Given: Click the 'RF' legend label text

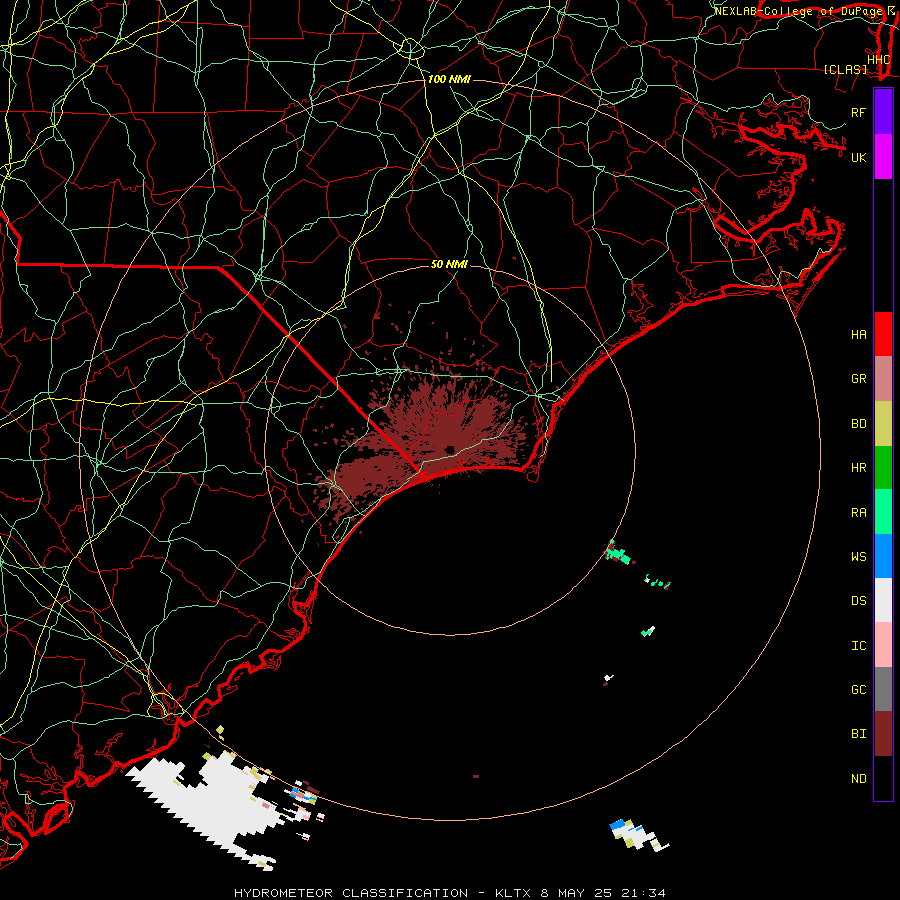Looking at the screenshot, I should [x=858, y=112].
